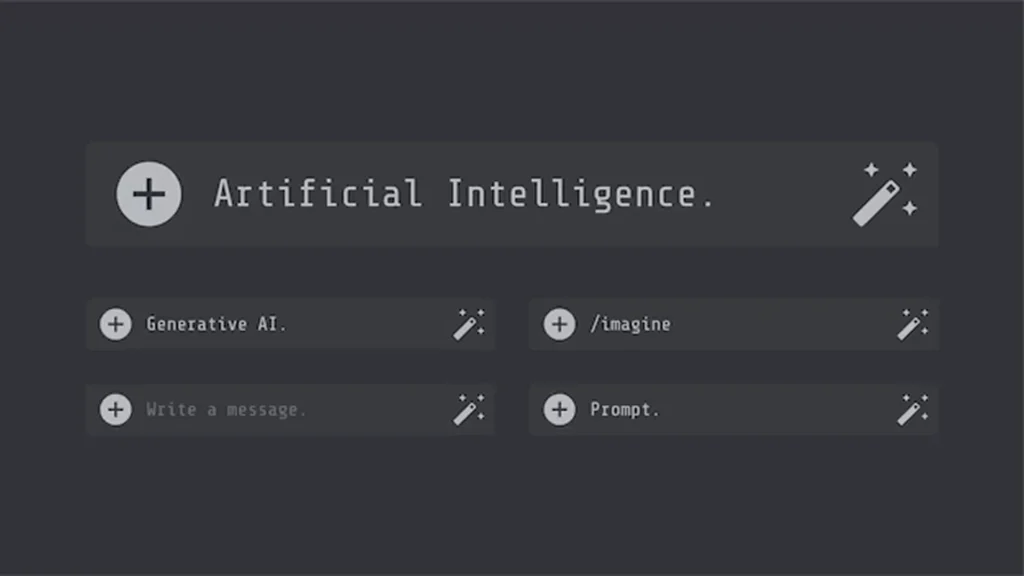
Task: Click the Artificial Intelligence heading text
Action: [x=463, y=194]
